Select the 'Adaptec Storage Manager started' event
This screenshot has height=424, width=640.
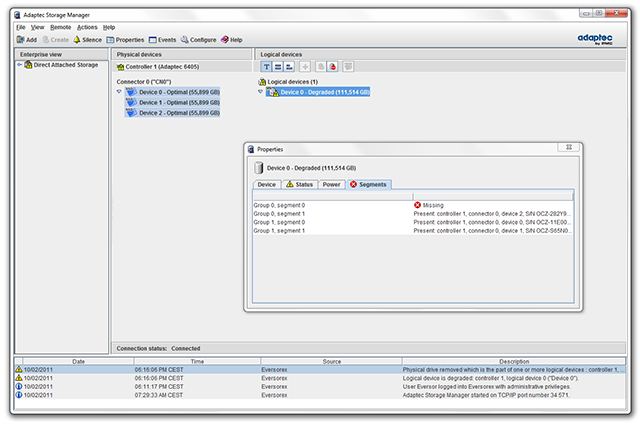pos(320,395)
